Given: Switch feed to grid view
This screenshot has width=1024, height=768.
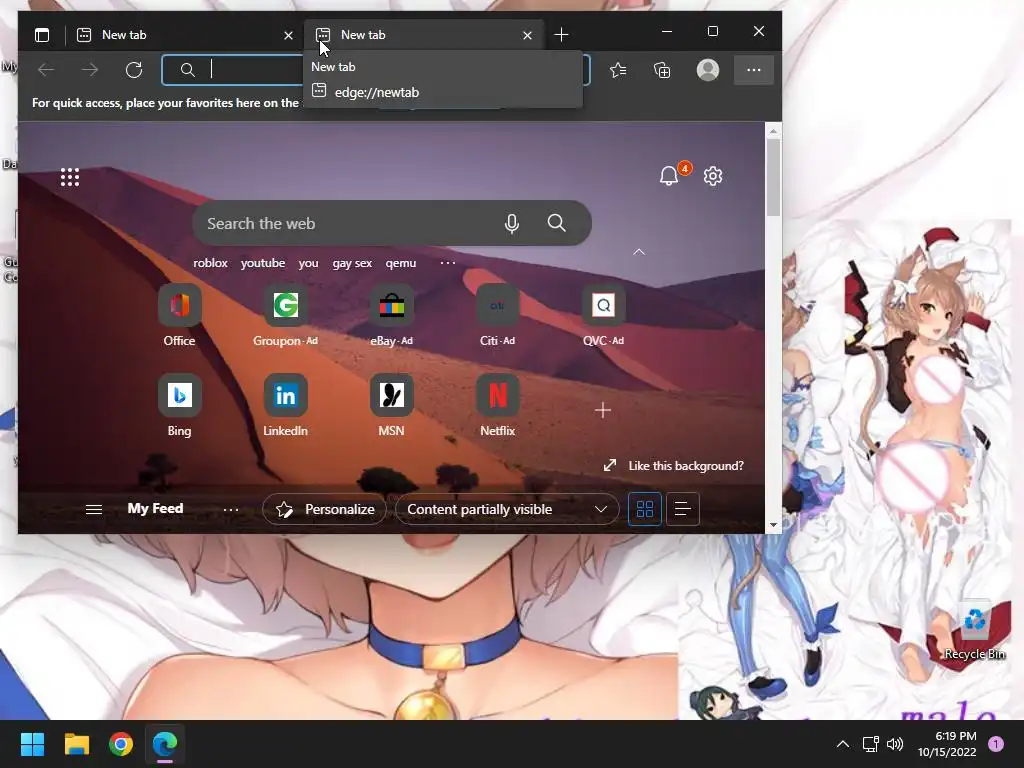Looking at the screenshot, I should [x=645, y=509].
